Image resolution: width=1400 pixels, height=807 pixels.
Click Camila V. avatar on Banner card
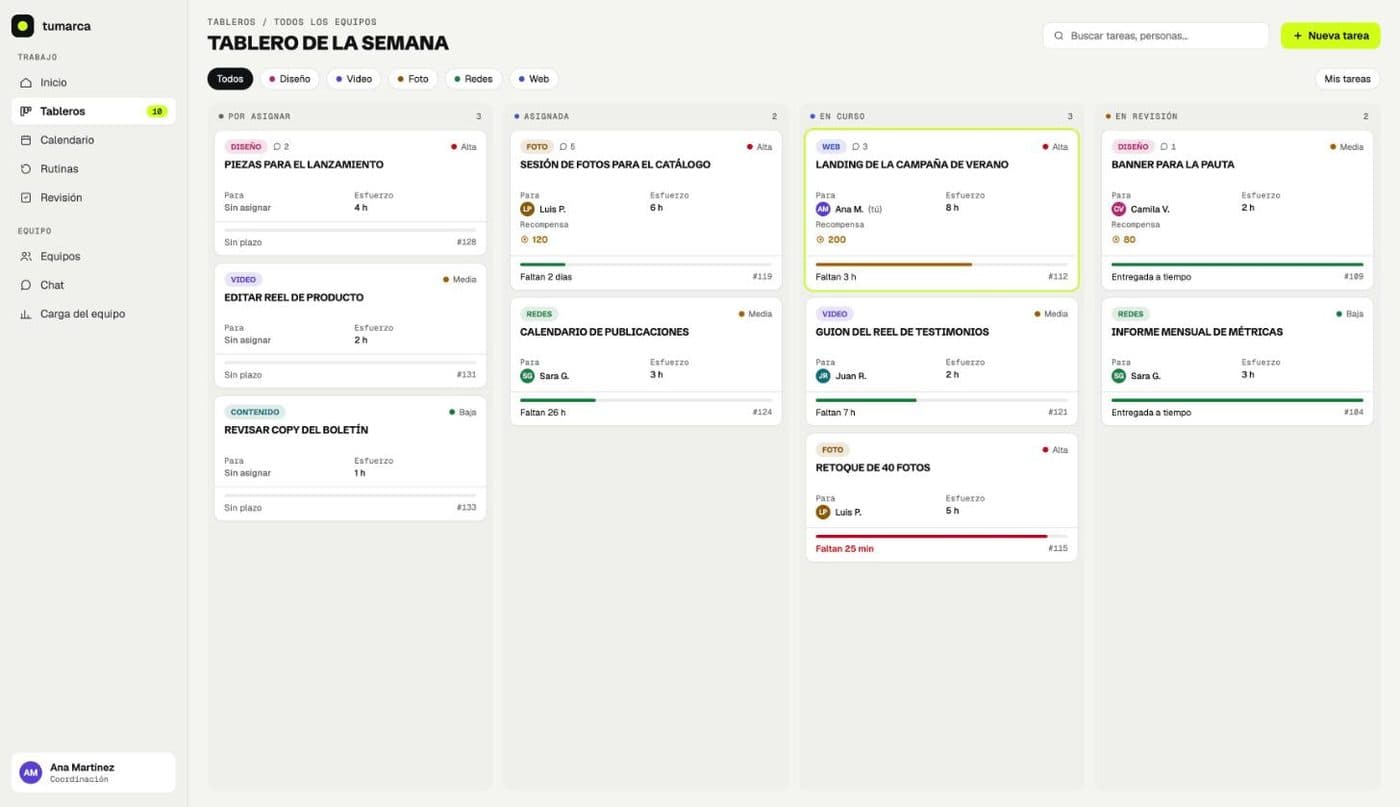click(x=1119, y=209)
